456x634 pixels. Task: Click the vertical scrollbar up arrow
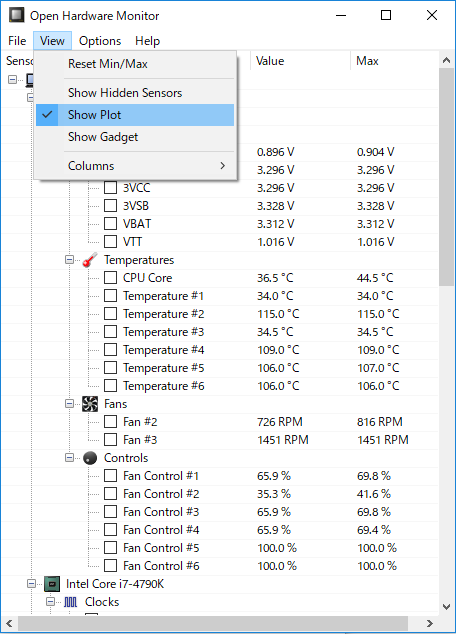tap(447, 60)
